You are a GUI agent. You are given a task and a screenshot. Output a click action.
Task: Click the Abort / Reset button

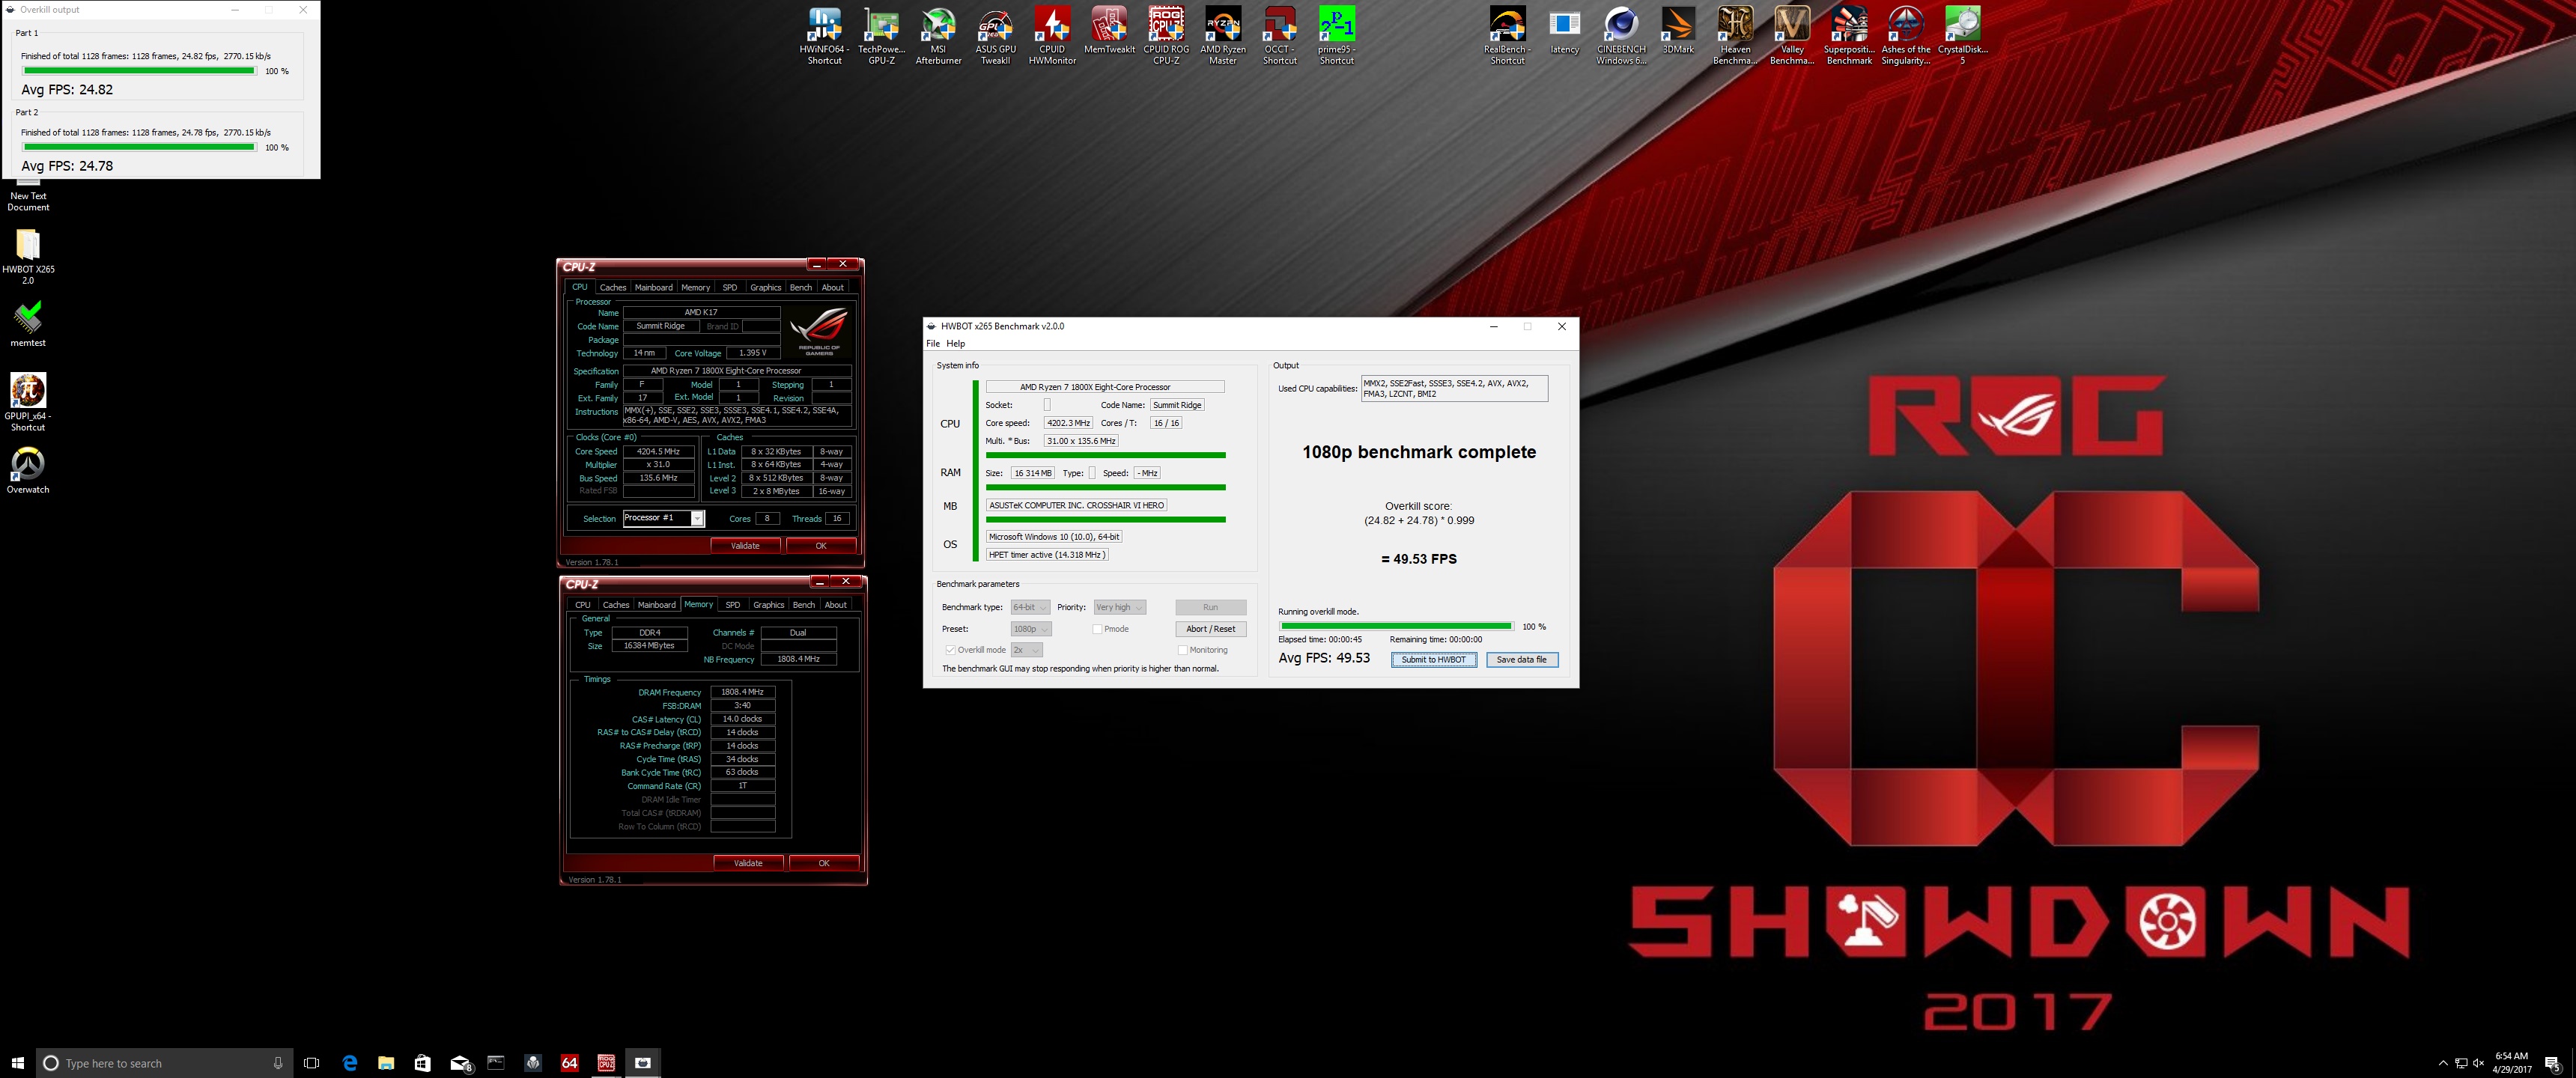click(1210, 629)
